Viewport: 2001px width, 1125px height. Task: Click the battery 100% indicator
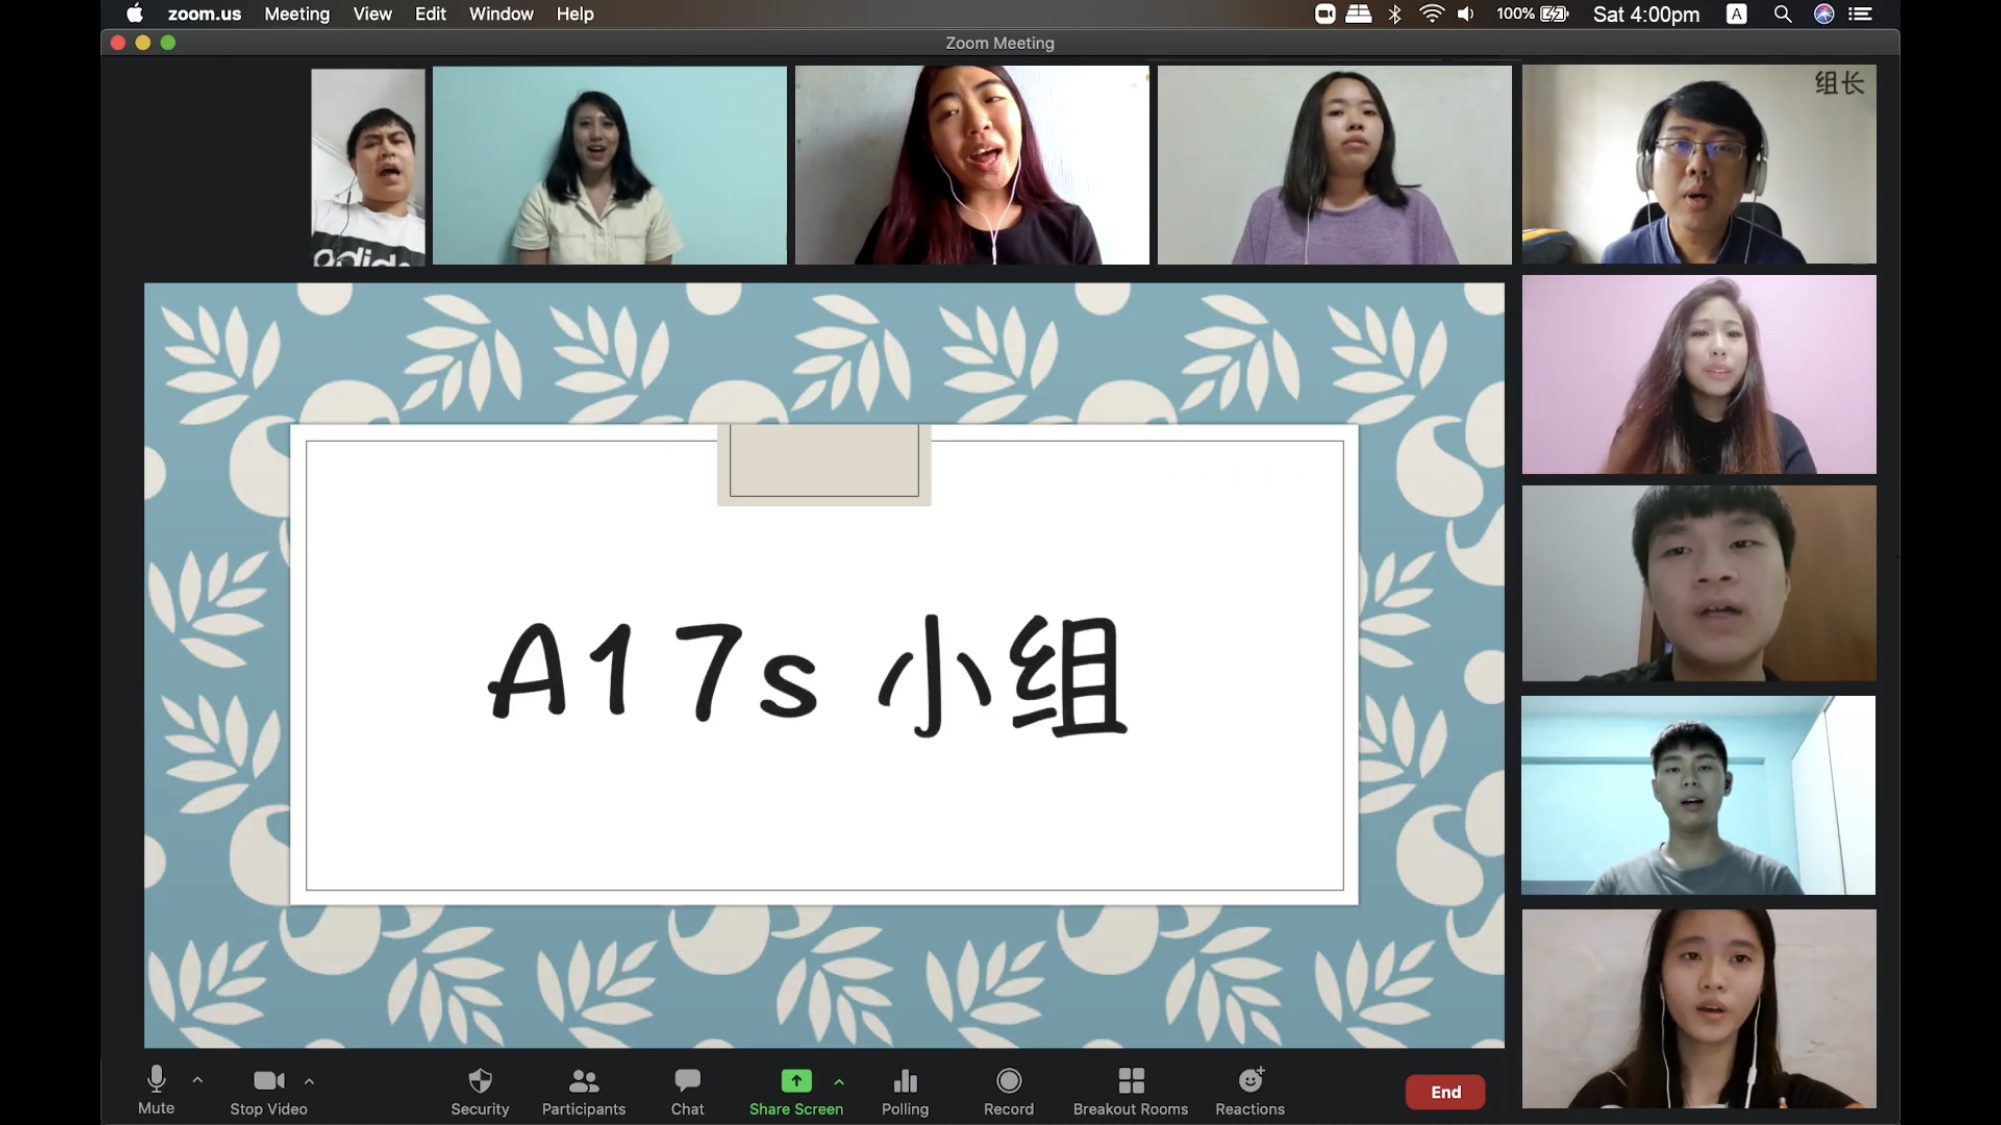pyautogui.click(x=1532, y=14)
